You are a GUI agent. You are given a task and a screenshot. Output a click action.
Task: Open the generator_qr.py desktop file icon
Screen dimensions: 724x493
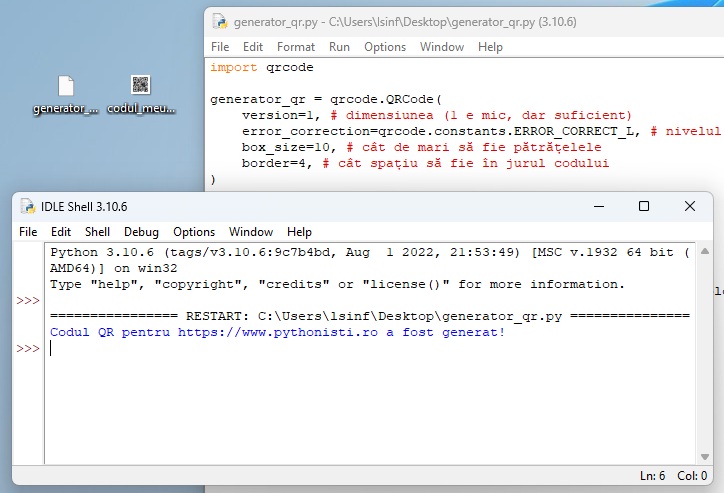pos(66,87)
